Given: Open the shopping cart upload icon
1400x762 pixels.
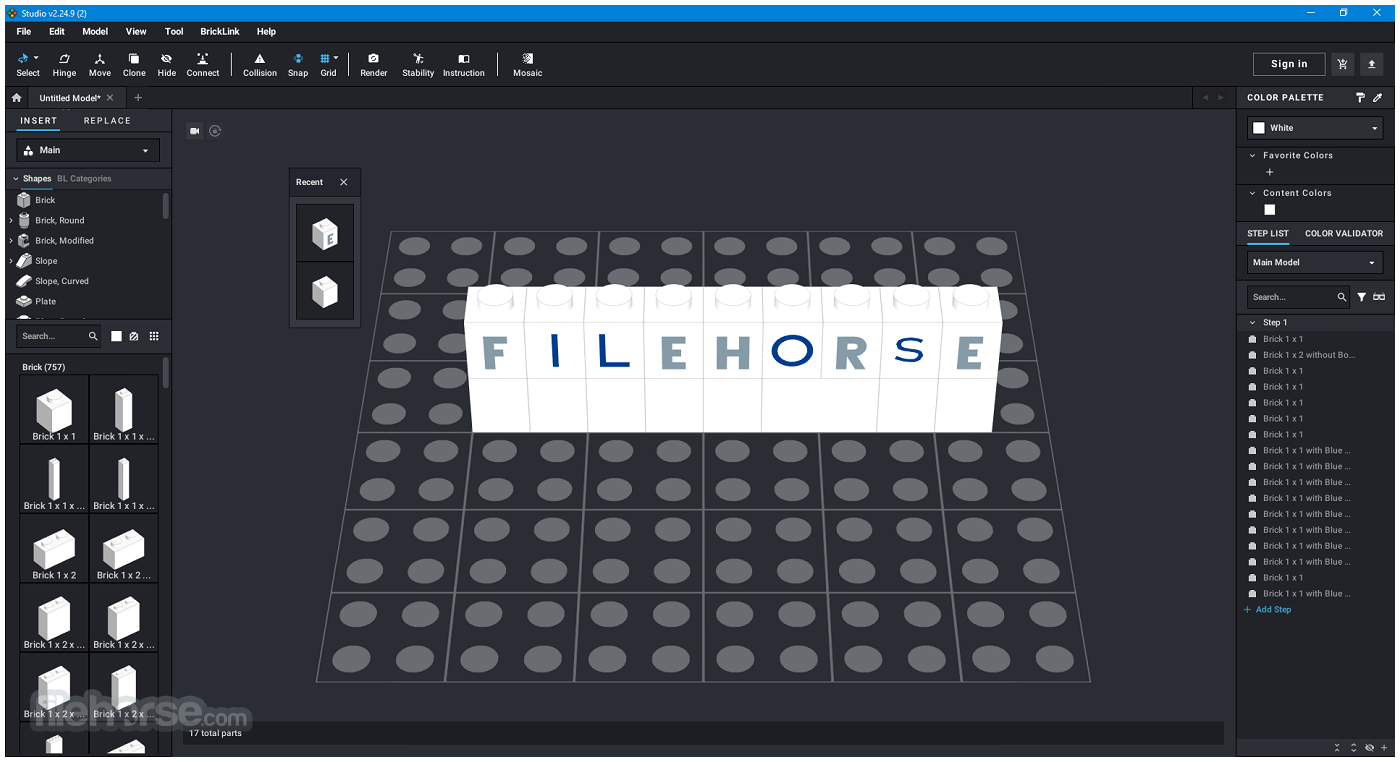Looking at the screenshot, I should pyautogui.click(x=1342, y=64).
